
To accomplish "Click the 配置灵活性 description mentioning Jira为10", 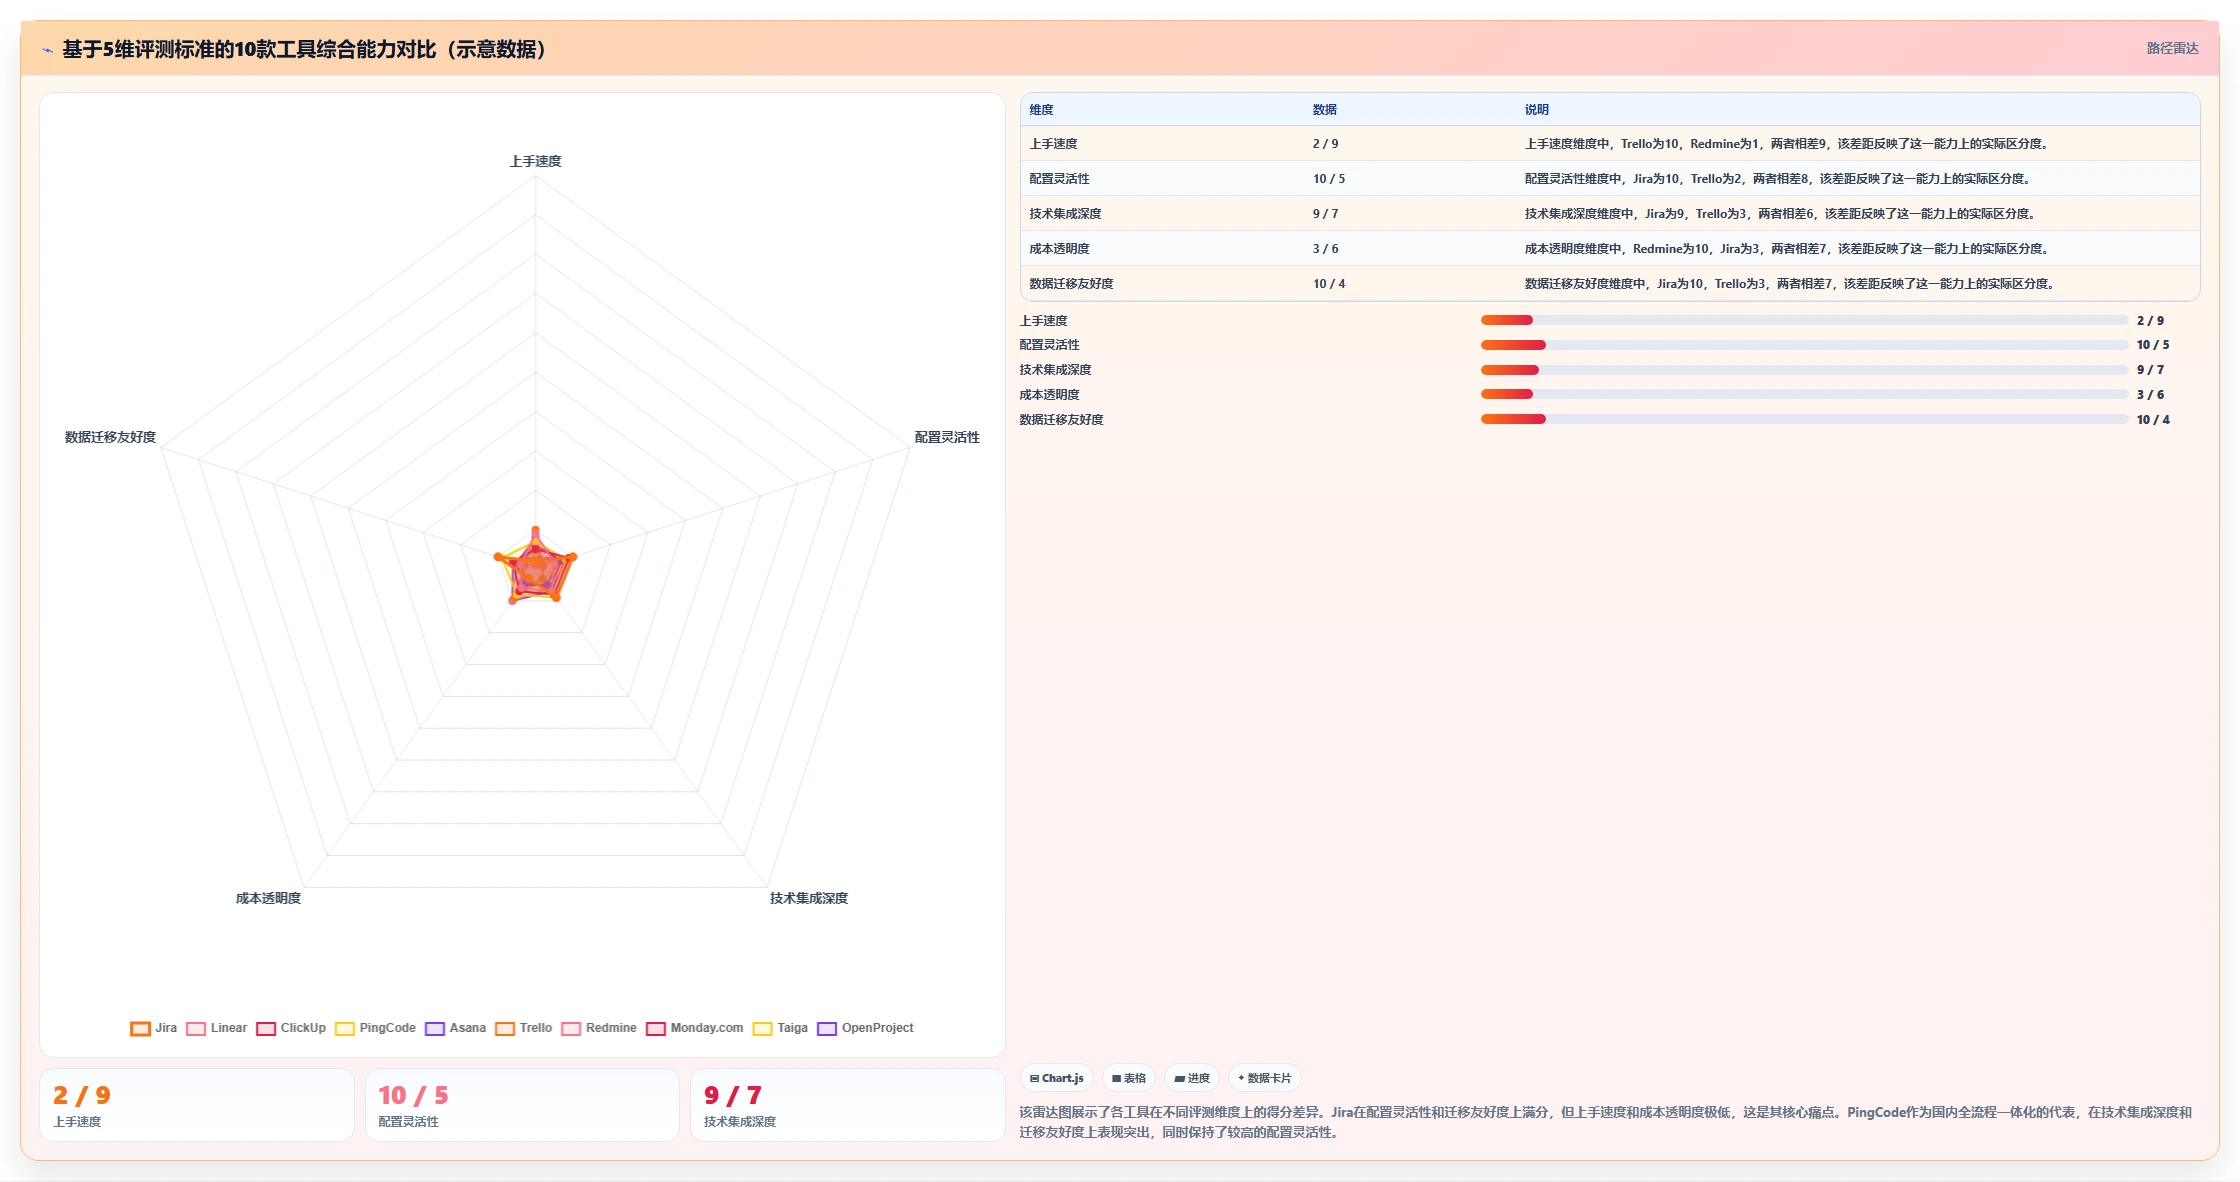I will (1778, 179).
